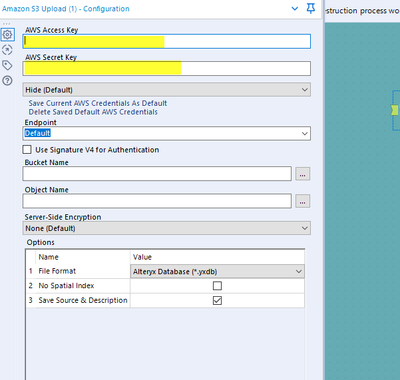The image size is (400, 380).
Task: Click row number 1 in Options table
Action: tap(31, 271)
